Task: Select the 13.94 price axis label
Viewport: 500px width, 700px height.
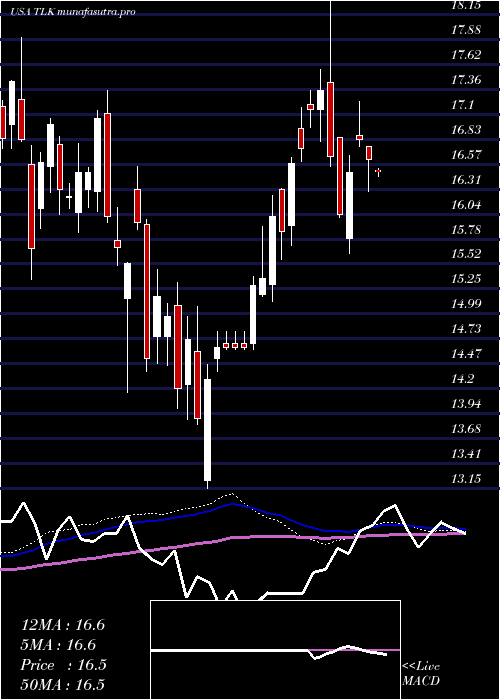Action: [x=466, y=404]
